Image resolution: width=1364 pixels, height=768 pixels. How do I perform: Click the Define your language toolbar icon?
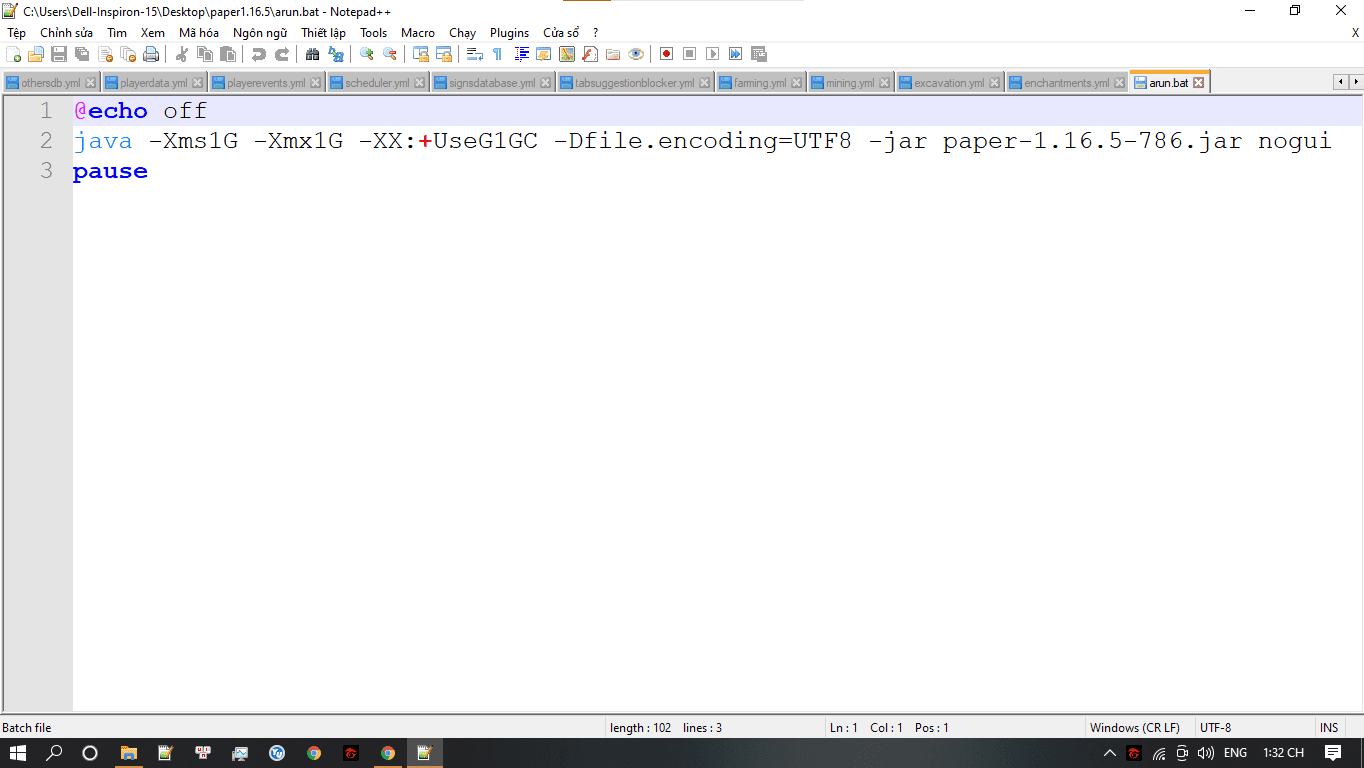[x=544, y=54]
